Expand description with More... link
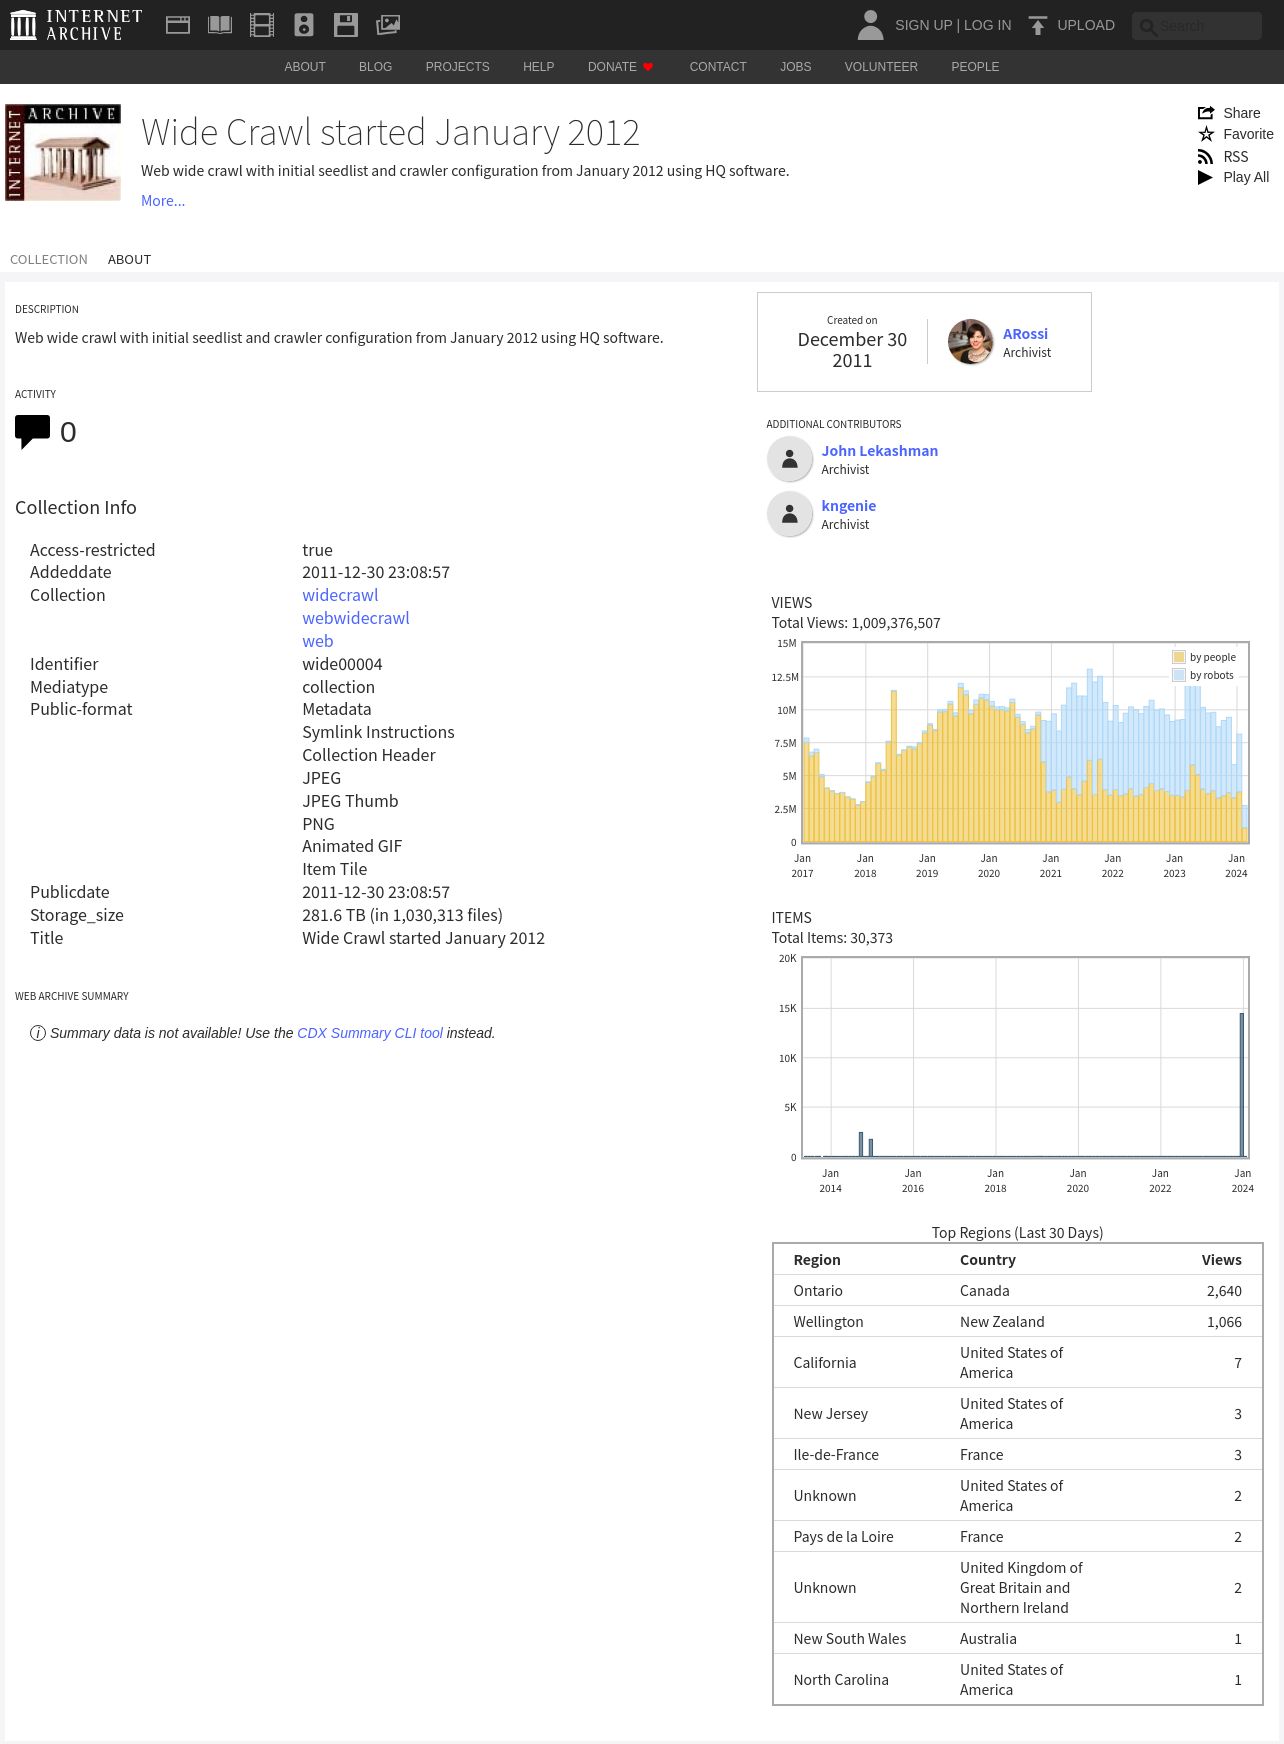Screen dimensions: 1284x1744 (x=163, y=201)
